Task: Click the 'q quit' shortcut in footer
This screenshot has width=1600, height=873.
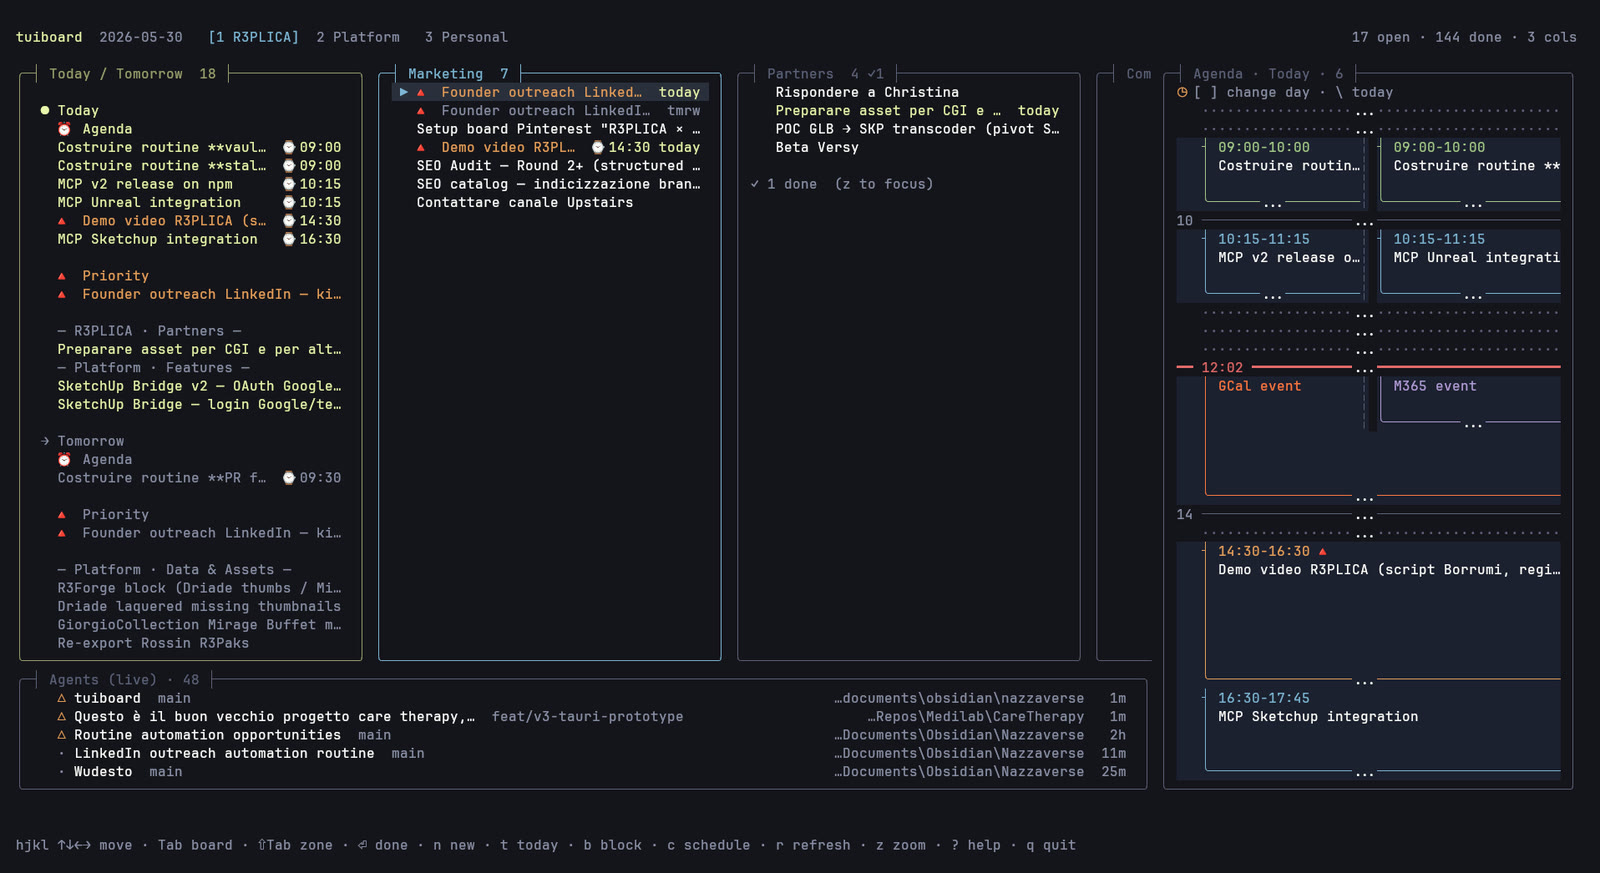Action: point(1051,845)
